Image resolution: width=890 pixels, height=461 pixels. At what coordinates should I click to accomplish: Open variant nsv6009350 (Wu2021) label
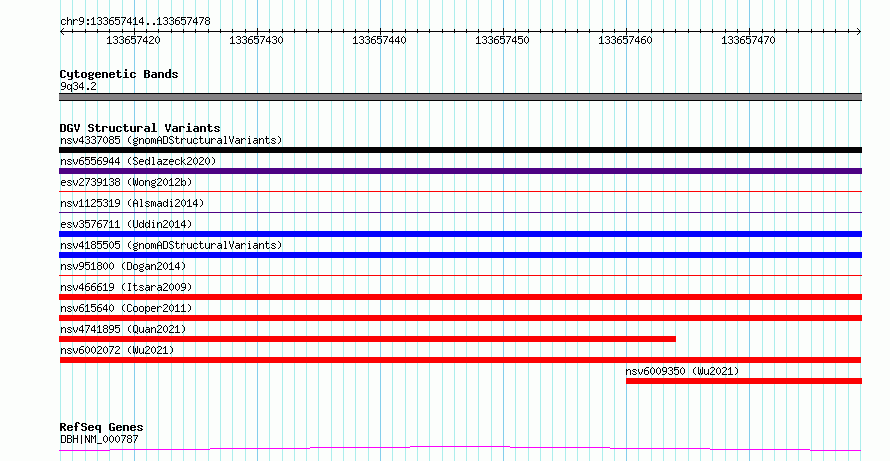pyautogui.click(x=682, y=371)
